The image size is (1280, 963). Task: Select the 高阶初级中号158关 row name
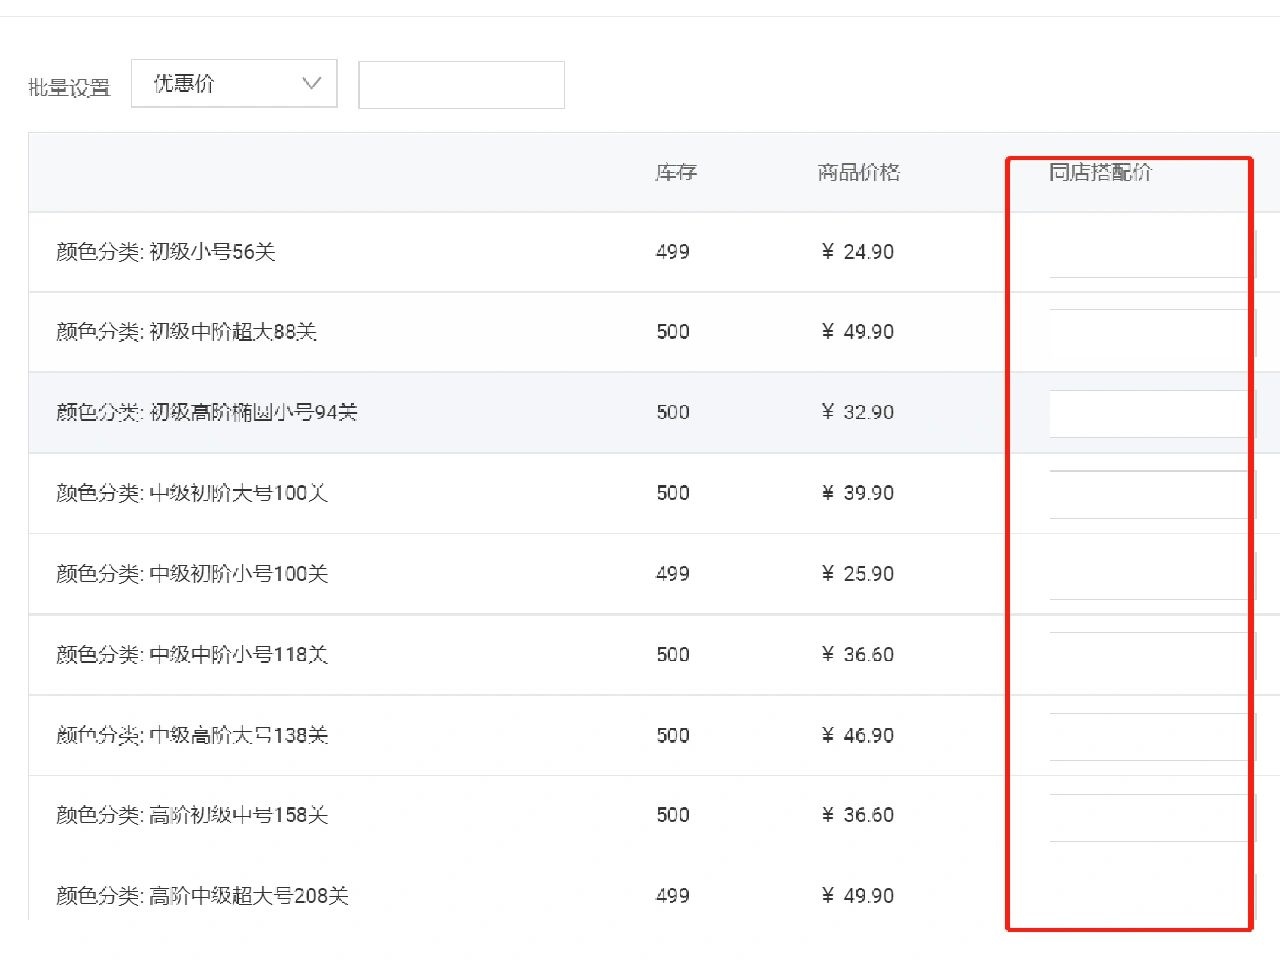tap(192, 815)
